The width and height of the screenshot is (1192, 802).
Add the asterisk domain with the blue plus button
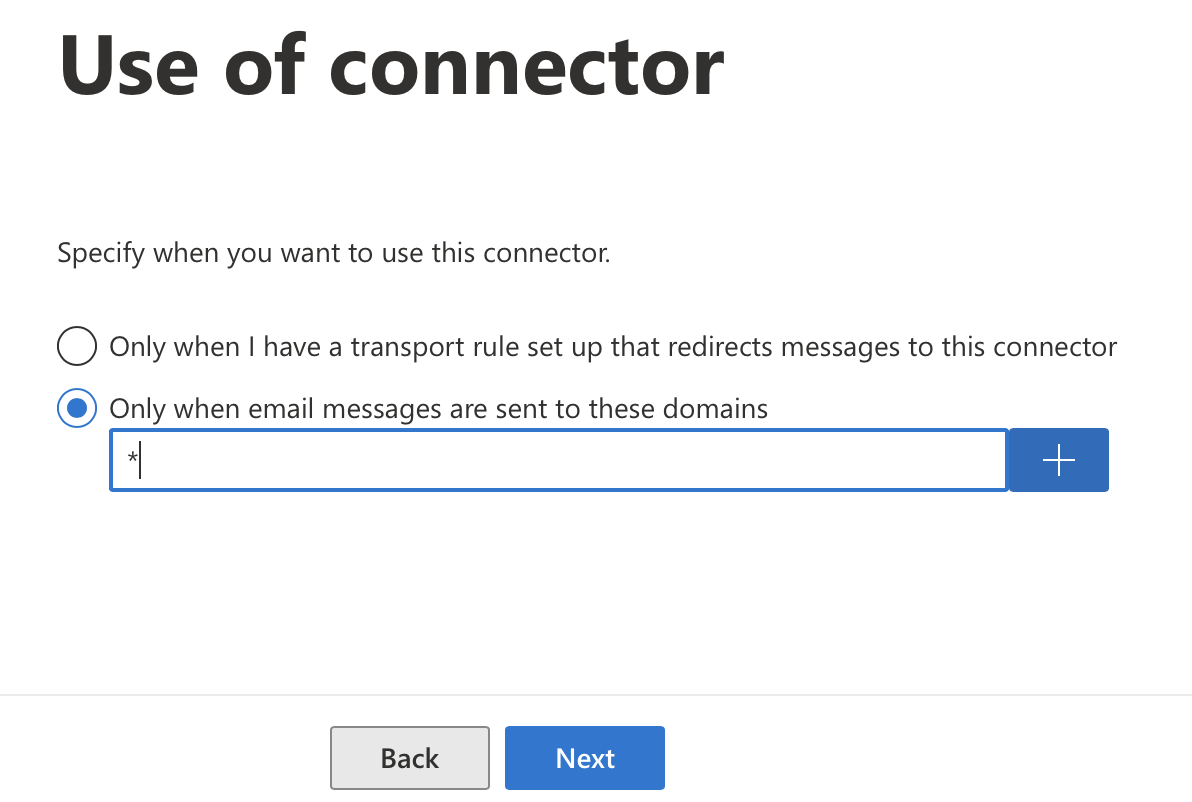1058,460
